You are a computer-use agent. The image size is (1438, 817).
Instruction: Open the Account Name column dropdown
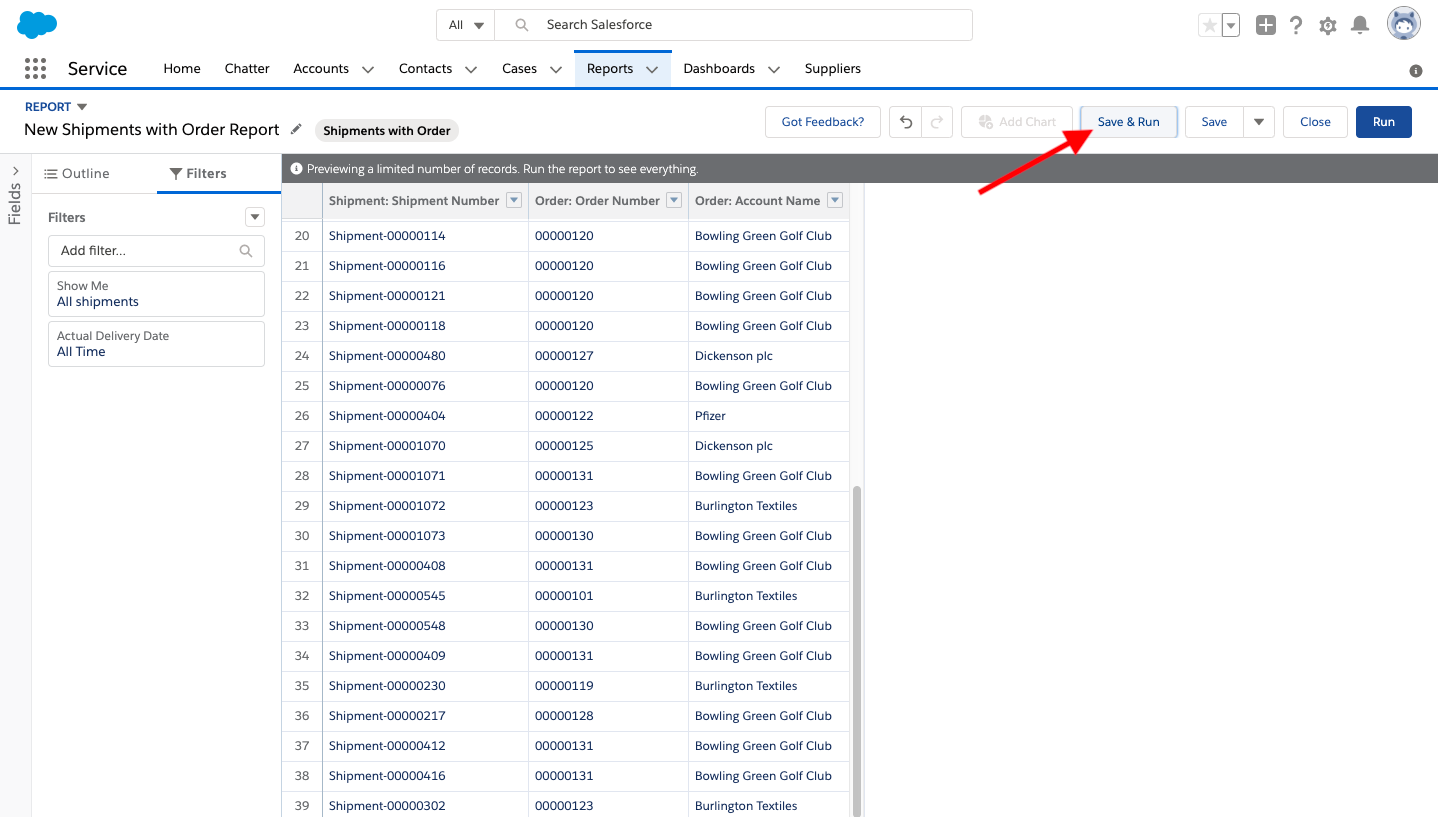click(x=835, y=200)
